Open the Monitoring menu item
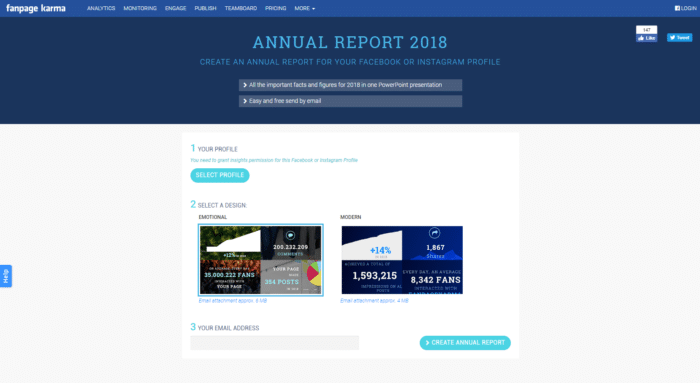This screenshot has height=383, width=700. tap(140, 8)
